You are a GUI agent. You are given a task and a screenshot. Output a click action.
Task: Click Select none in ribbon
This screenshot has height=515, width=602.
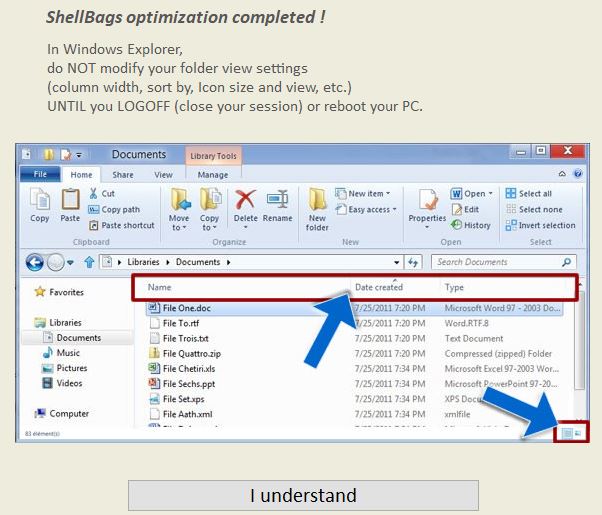coord(534,209)
